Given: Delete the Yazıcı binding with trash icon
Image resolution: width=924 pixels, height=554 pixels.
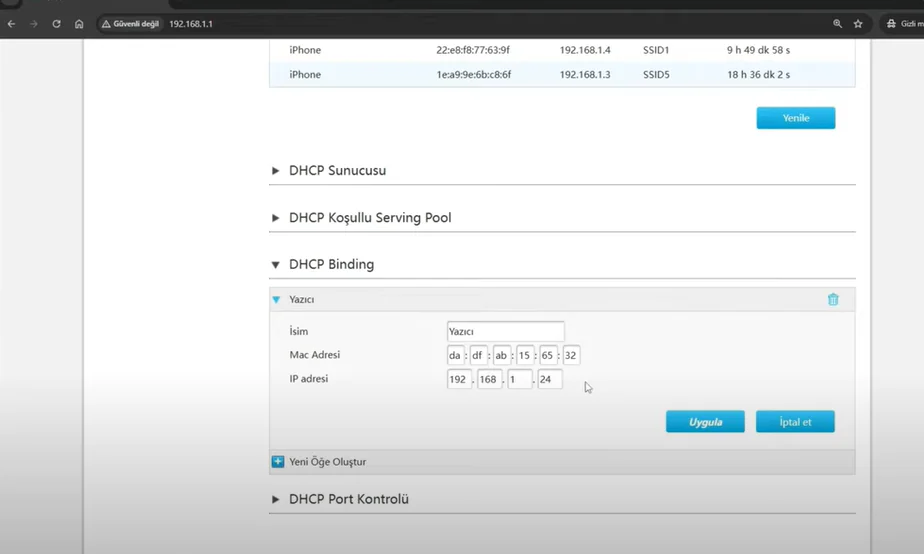Looking at the screenshot, I should click(833, 299).
